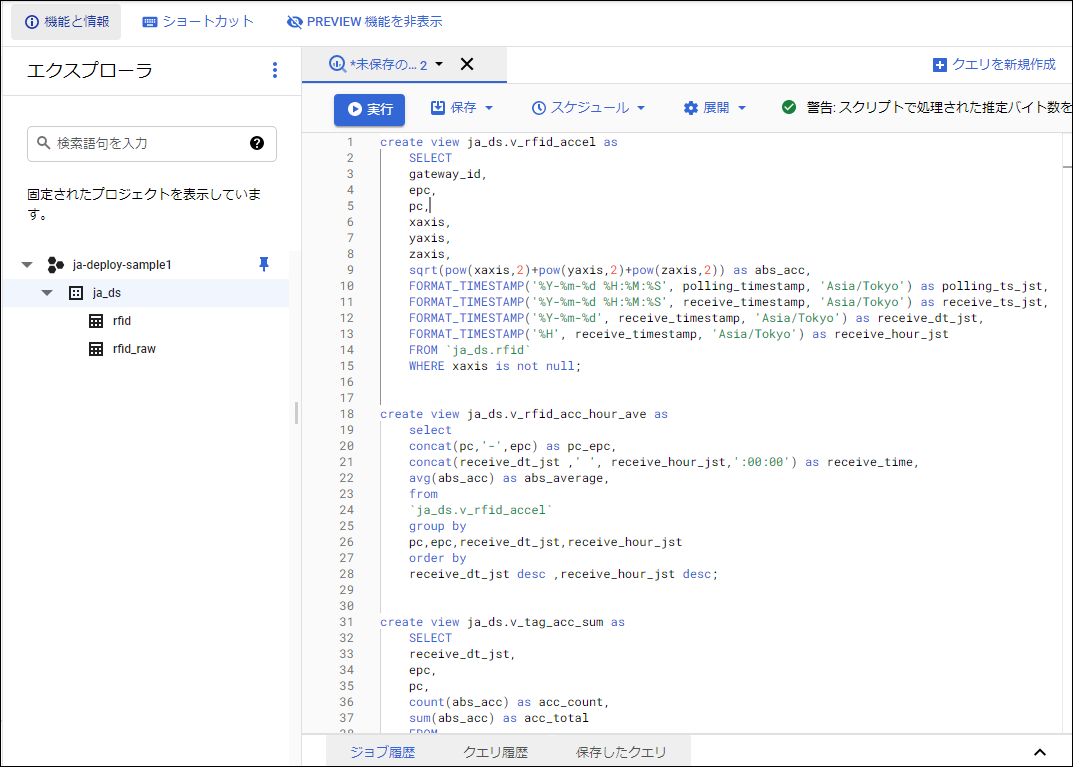Collapse the ja_ds dataset node
This screenshot has width=1073, height=767.
[47, 293]
